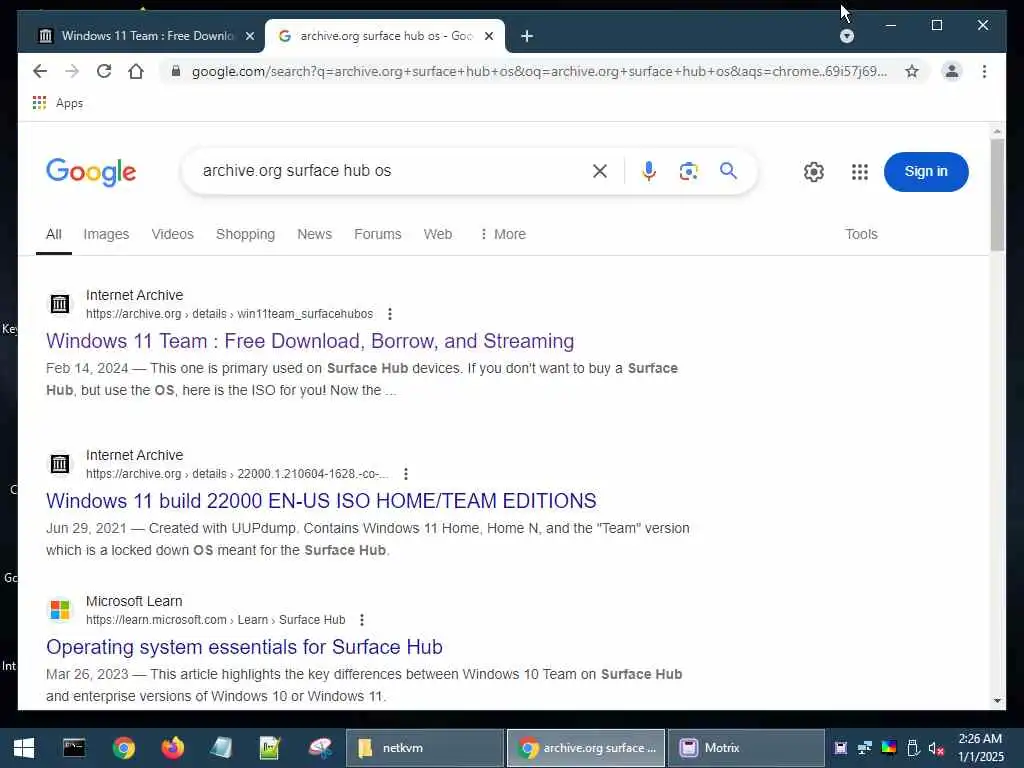The height and width of the screenshot is (768, 1024).
Task: Expand the More search filters menu
Action: coord(502,234)
